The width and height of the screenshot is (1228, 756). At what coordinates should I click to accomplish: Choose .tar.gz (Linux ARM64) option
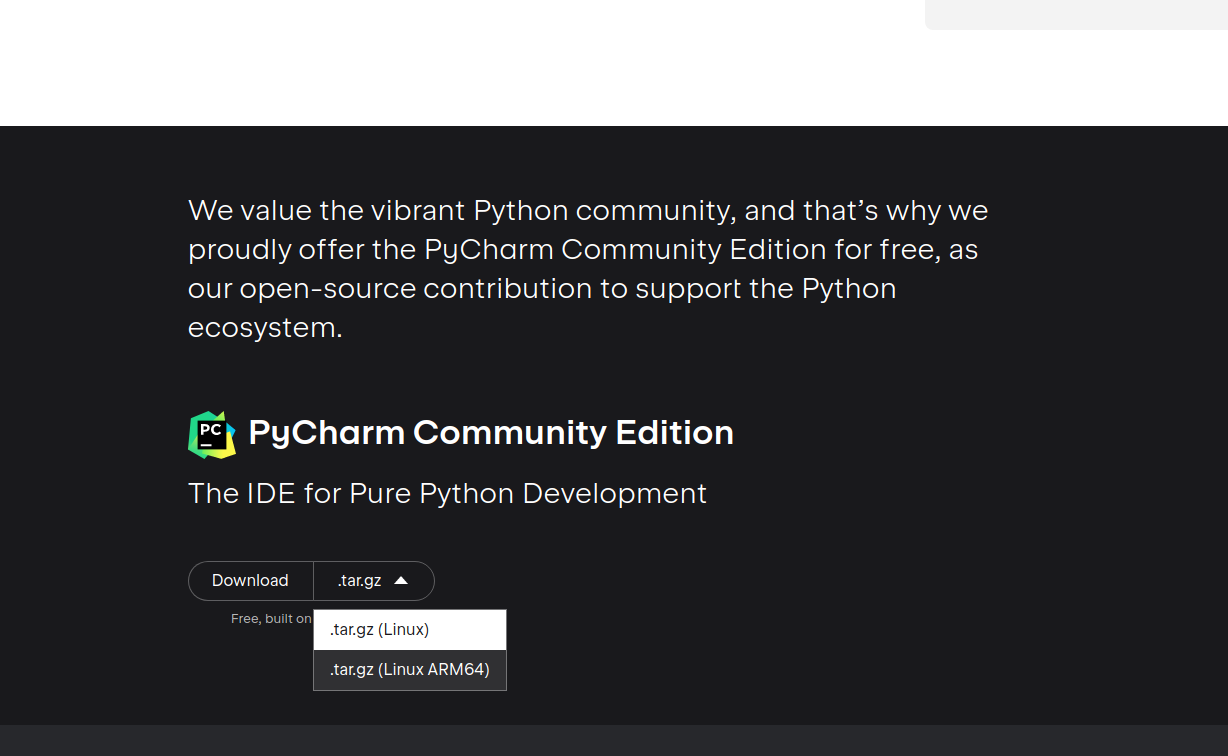pos(410,670)
